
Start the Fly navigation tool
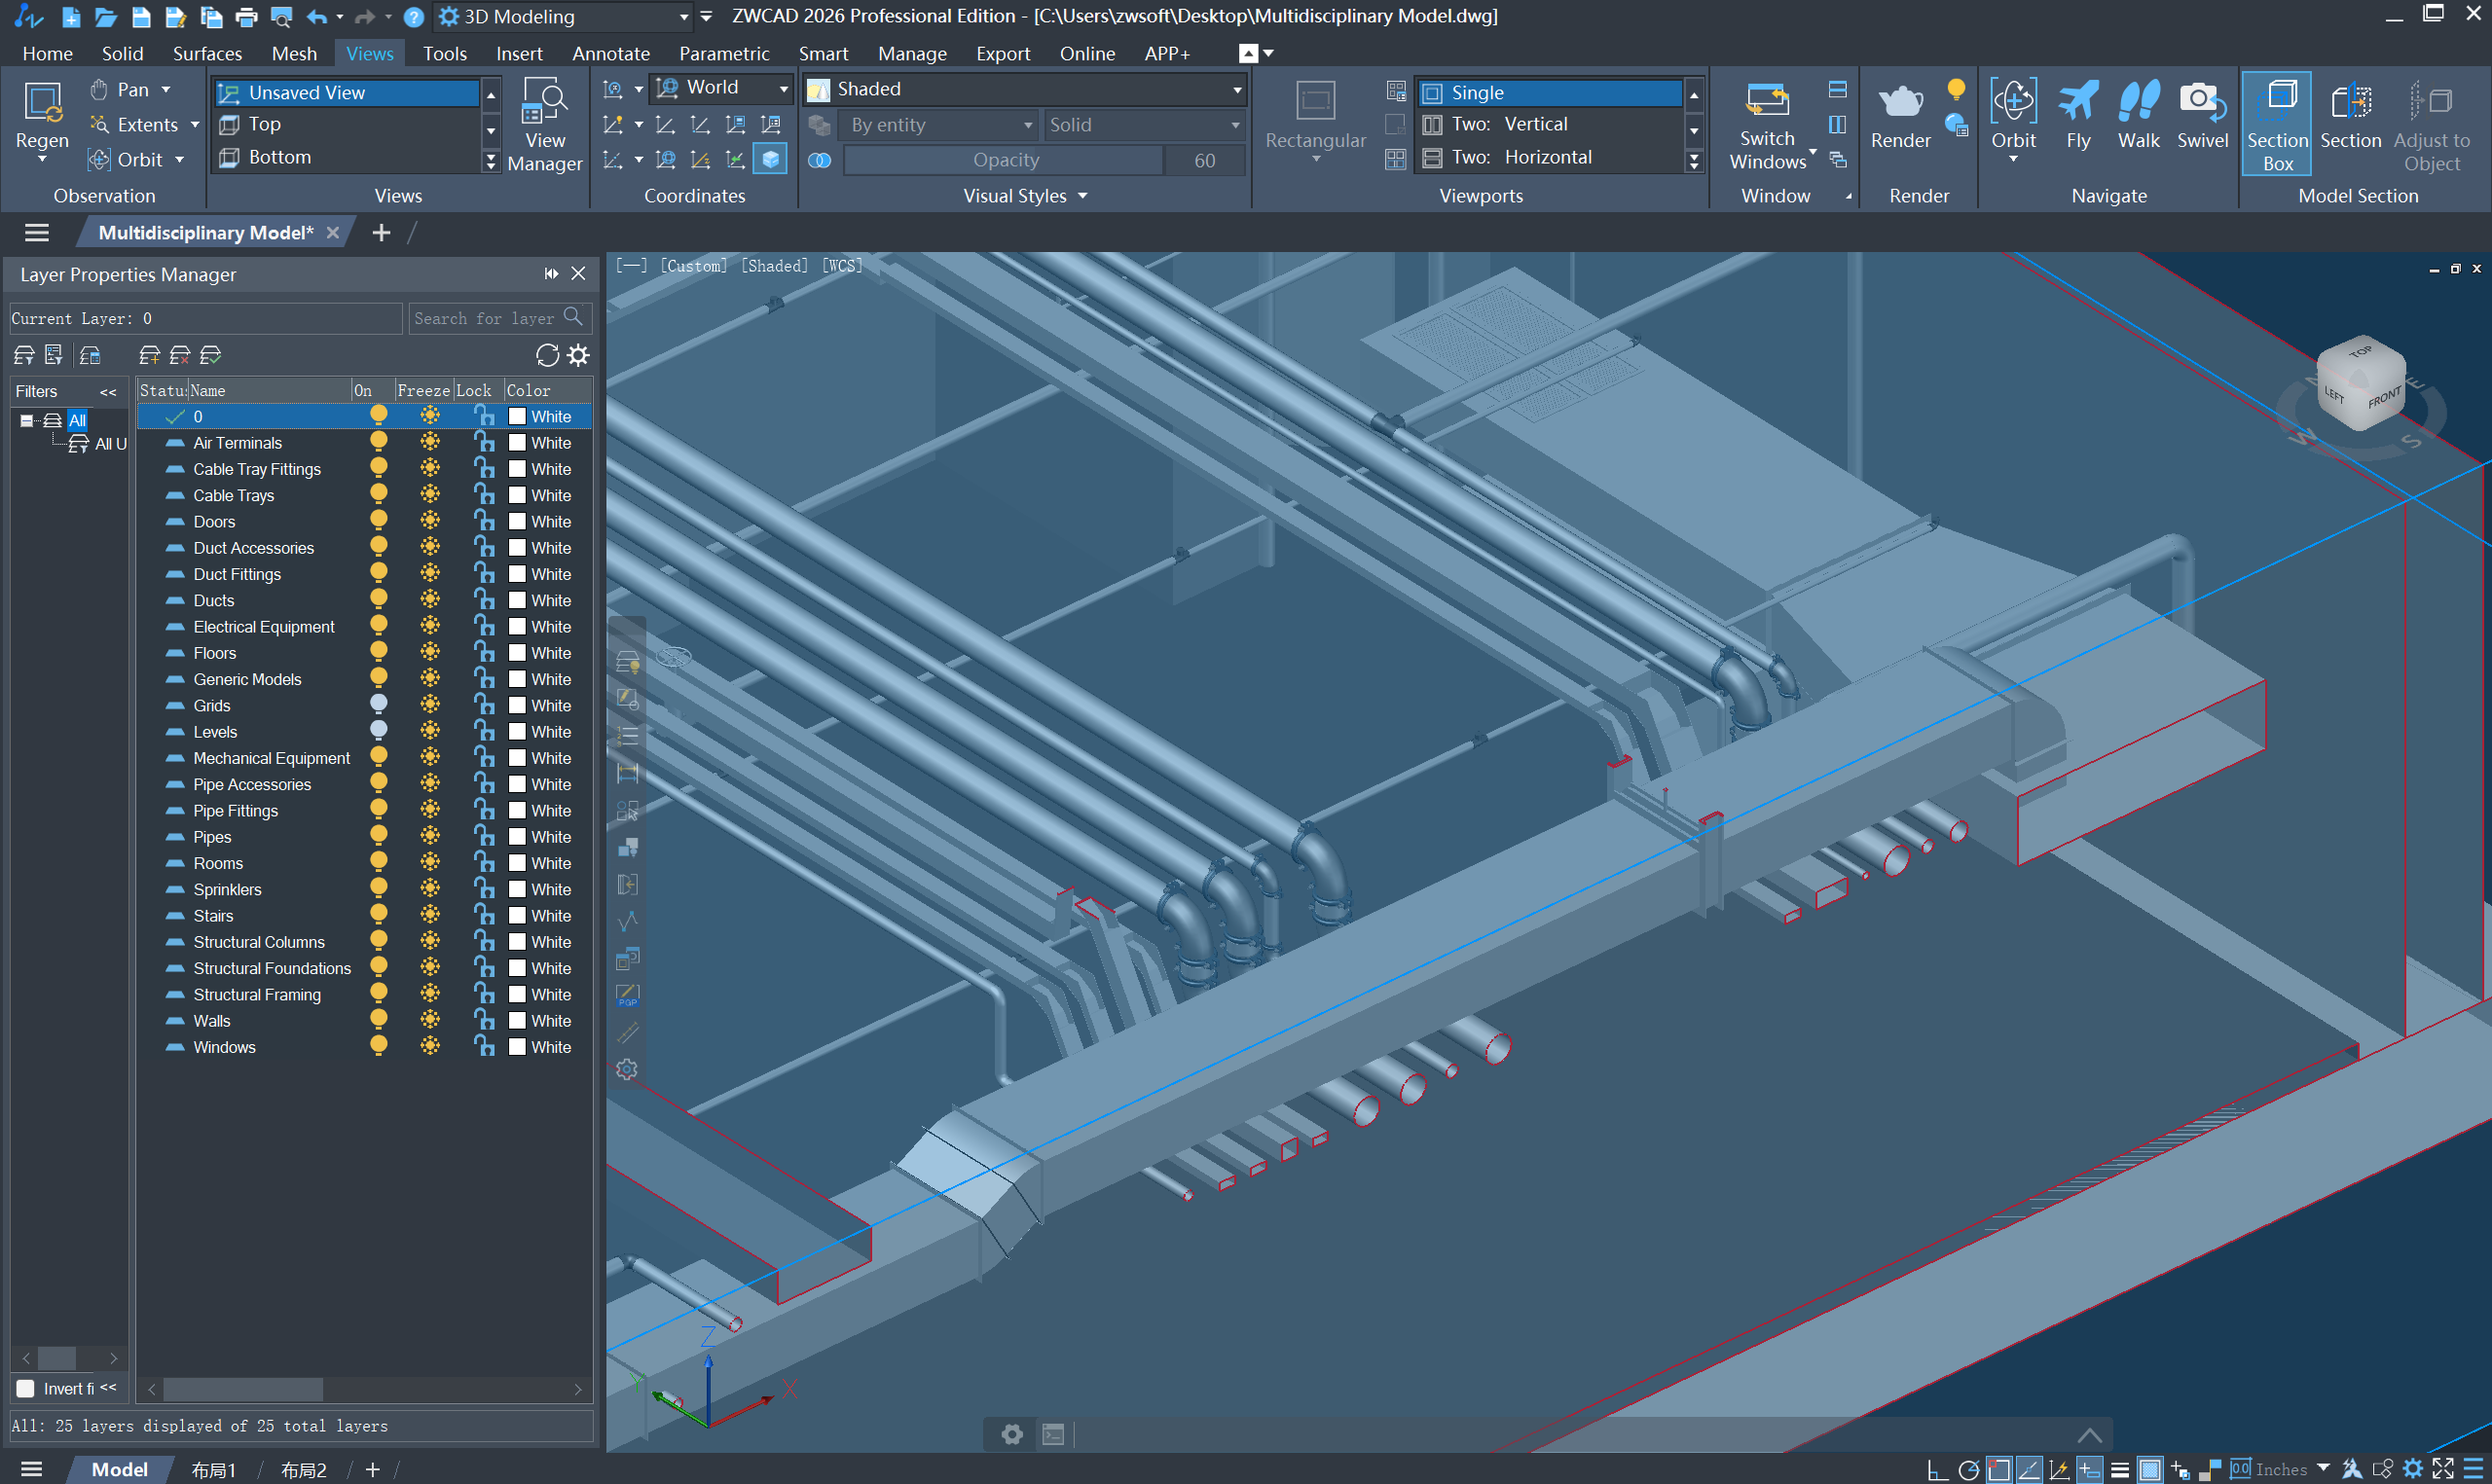(2078, 115)
